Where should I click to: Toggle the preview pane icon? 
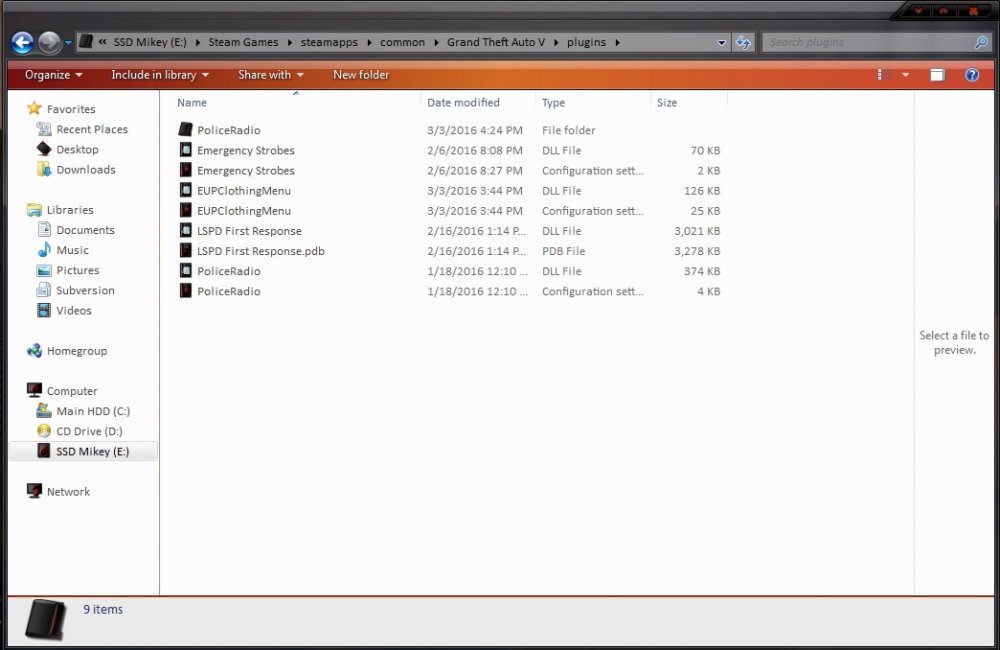pyautogui.click(x=937, y=75)
